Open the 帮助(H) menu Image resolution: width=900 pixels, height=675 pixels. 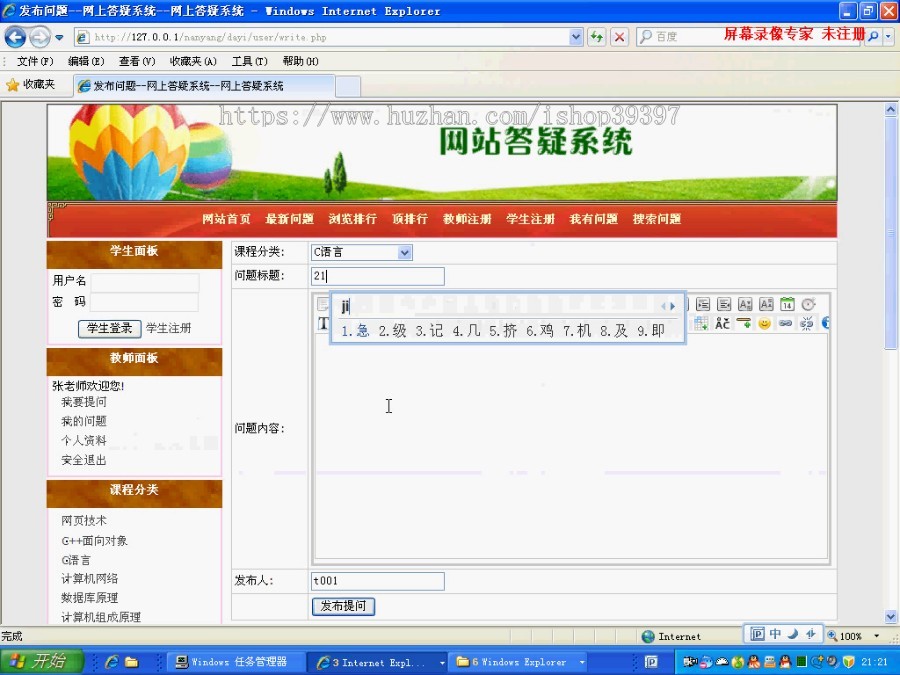pyautogui.click(x=300, y=61)
